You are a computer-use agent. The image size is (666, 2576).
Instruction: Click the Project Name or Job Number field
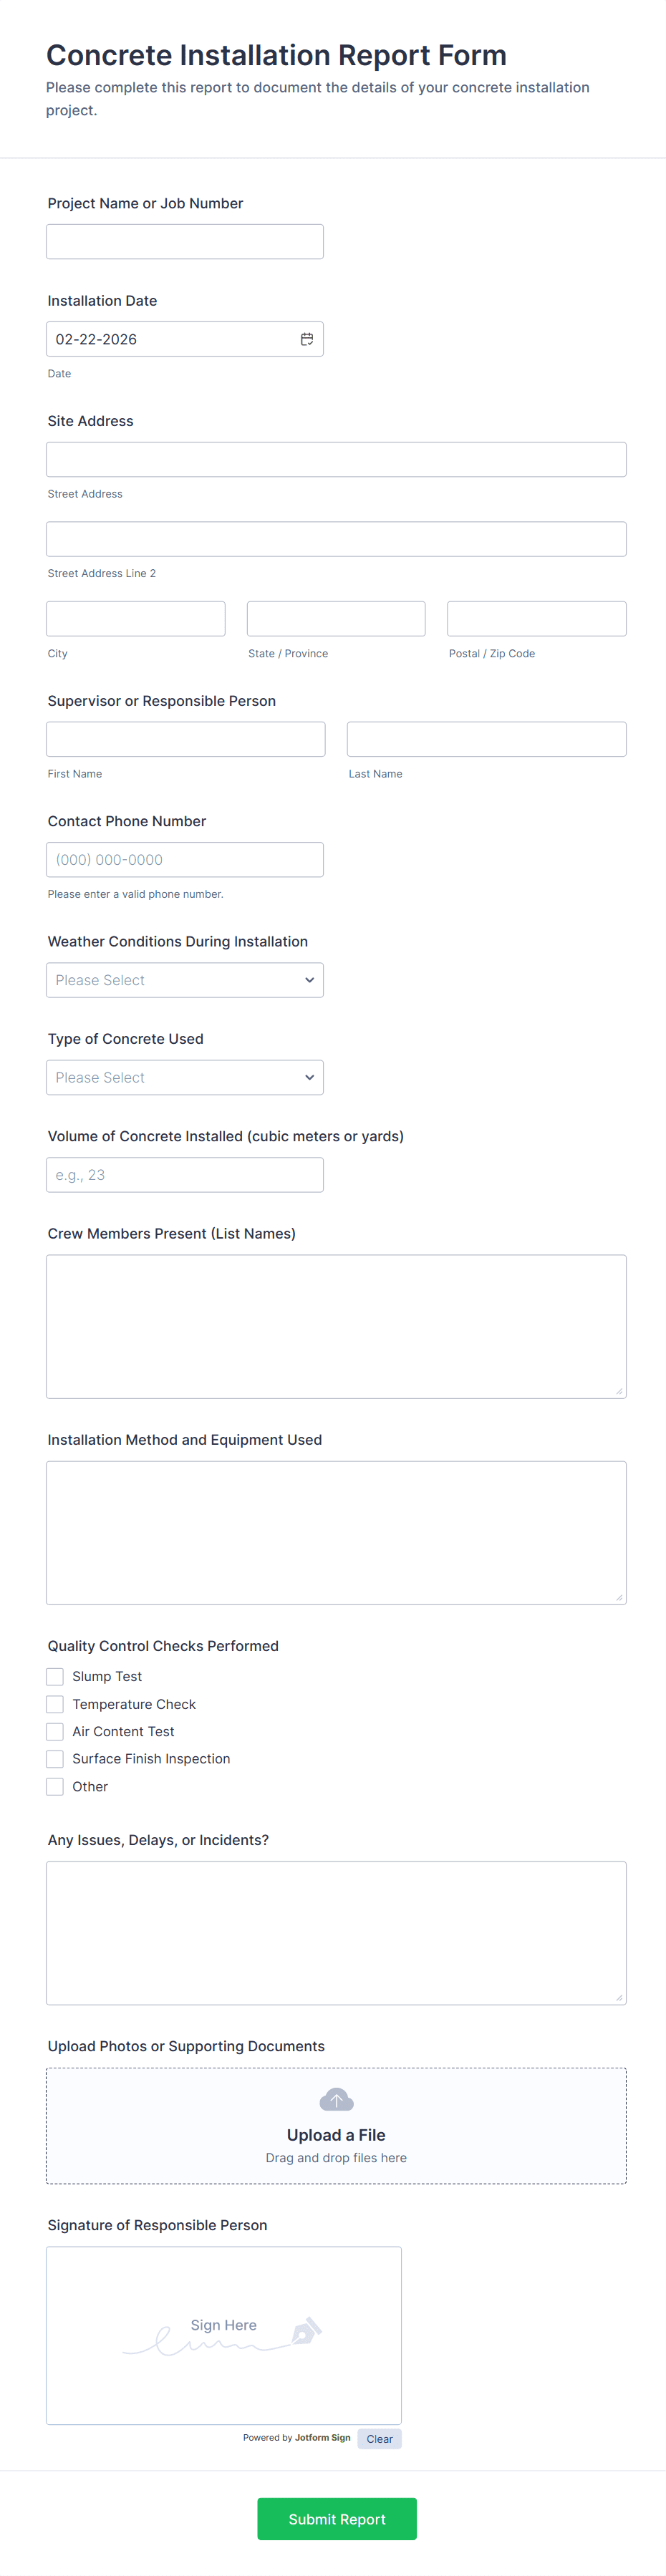pos(185,242)
